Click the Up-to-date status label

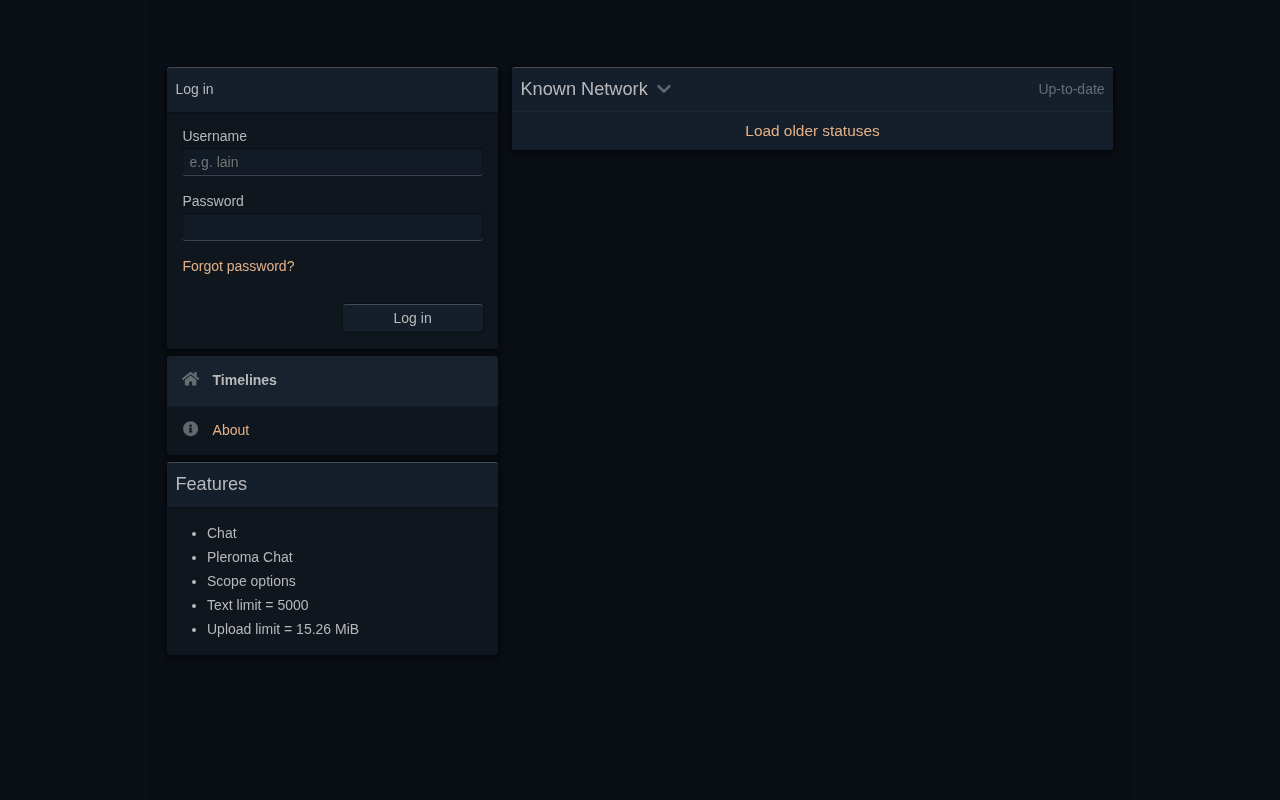[x=1071, y=89]
